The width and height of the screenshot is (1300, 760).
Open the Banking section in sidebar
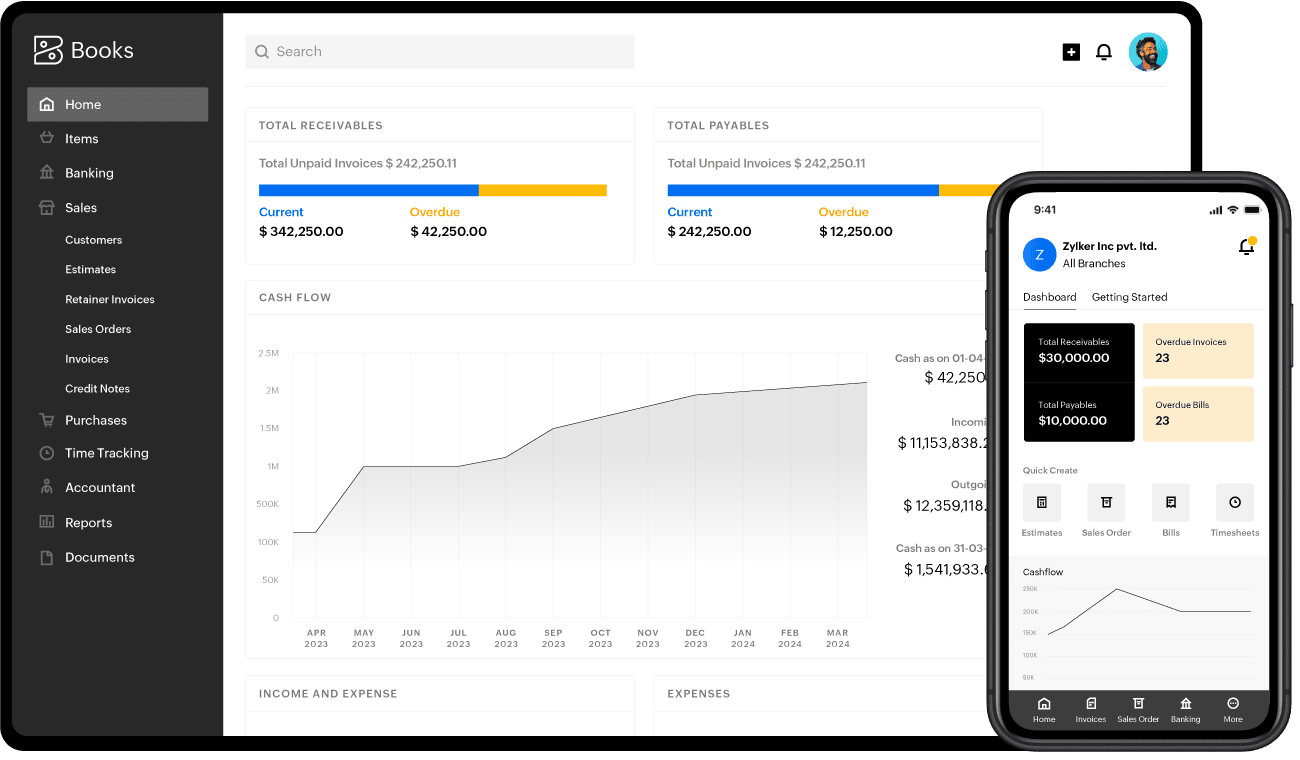(x=89, y=173)
